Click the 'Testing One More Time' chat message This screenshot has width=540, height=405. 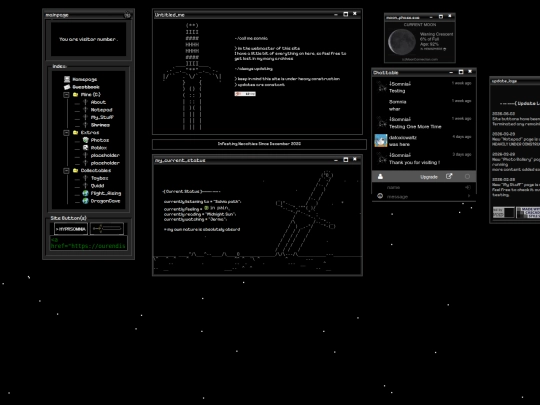[x=415, y=126]
